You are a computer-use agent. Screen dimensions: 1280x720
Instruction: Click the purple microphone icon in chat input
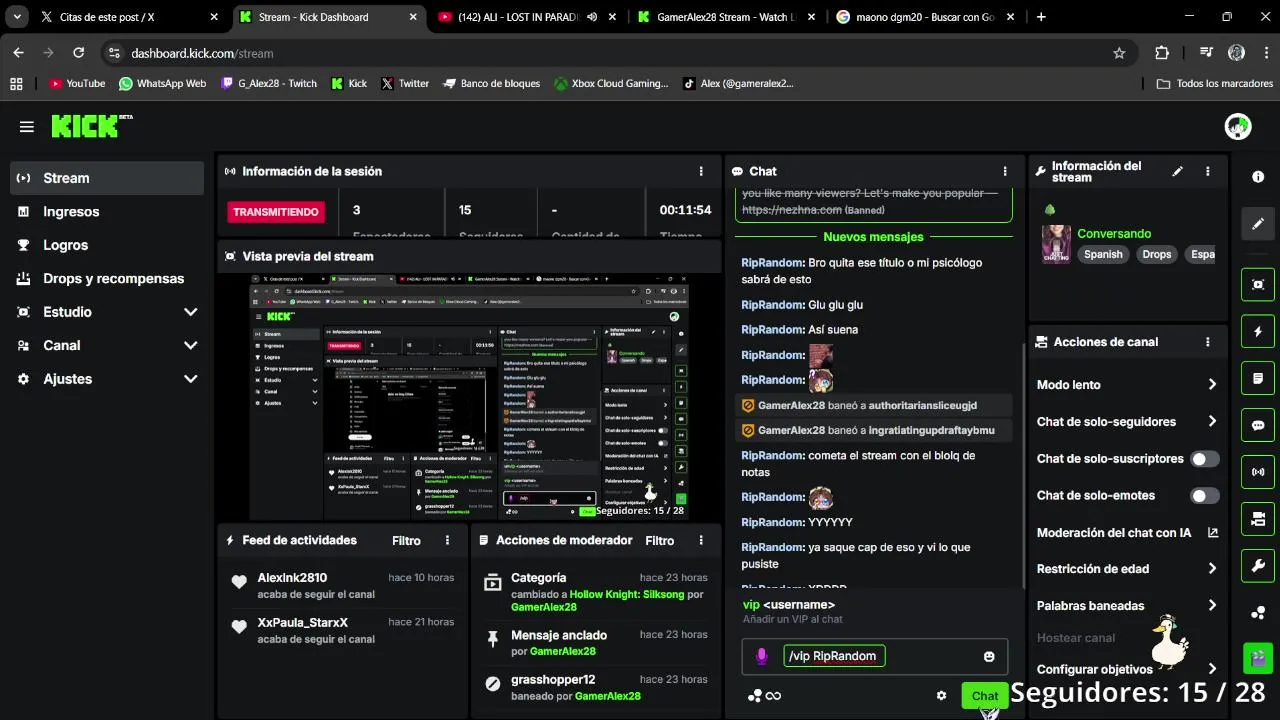761,656
